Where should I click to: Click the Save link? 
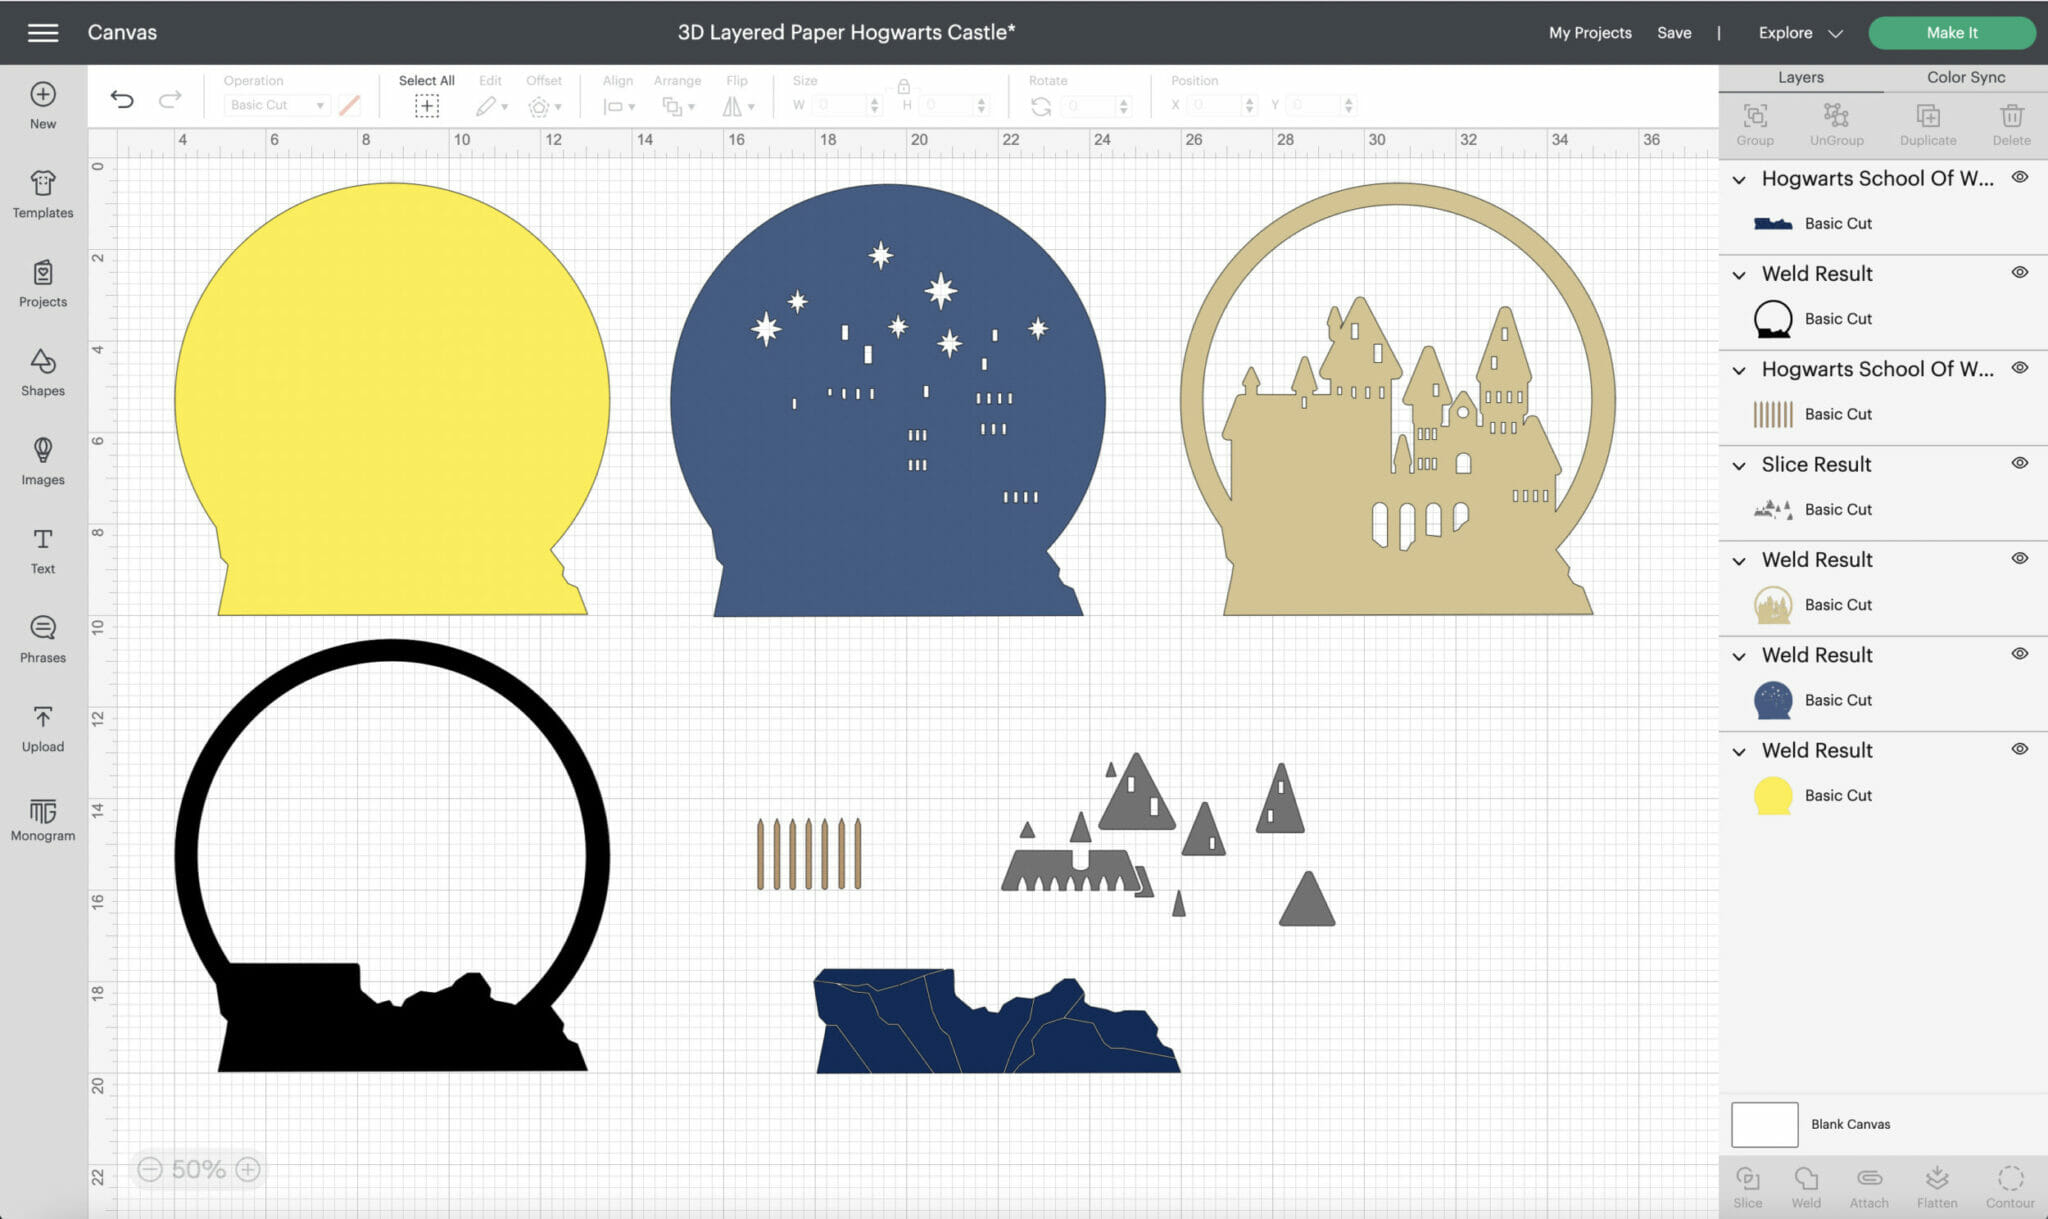1674,33
